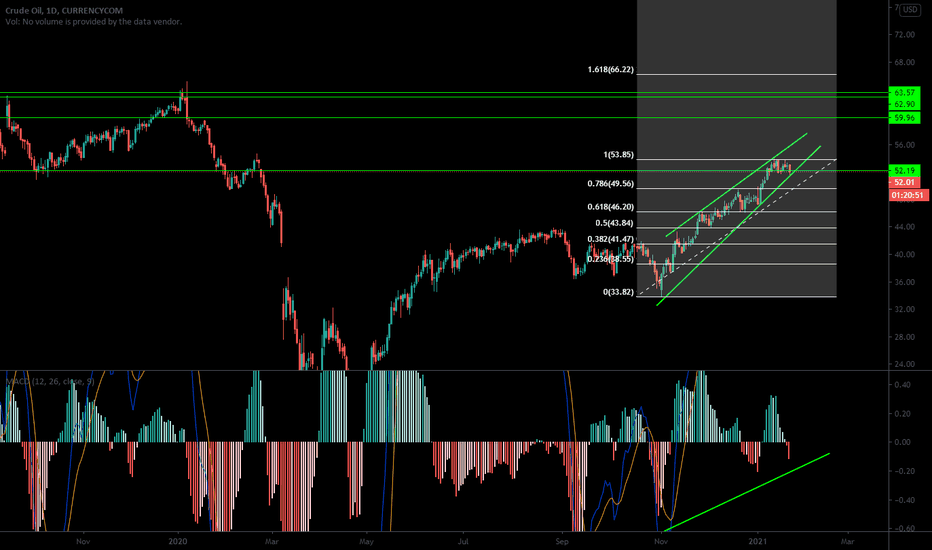The width and height of the screenshot is (932, 550).
Task: Select the 1.618(66.22) Fibonacci level label
Action: pos(610,70)
